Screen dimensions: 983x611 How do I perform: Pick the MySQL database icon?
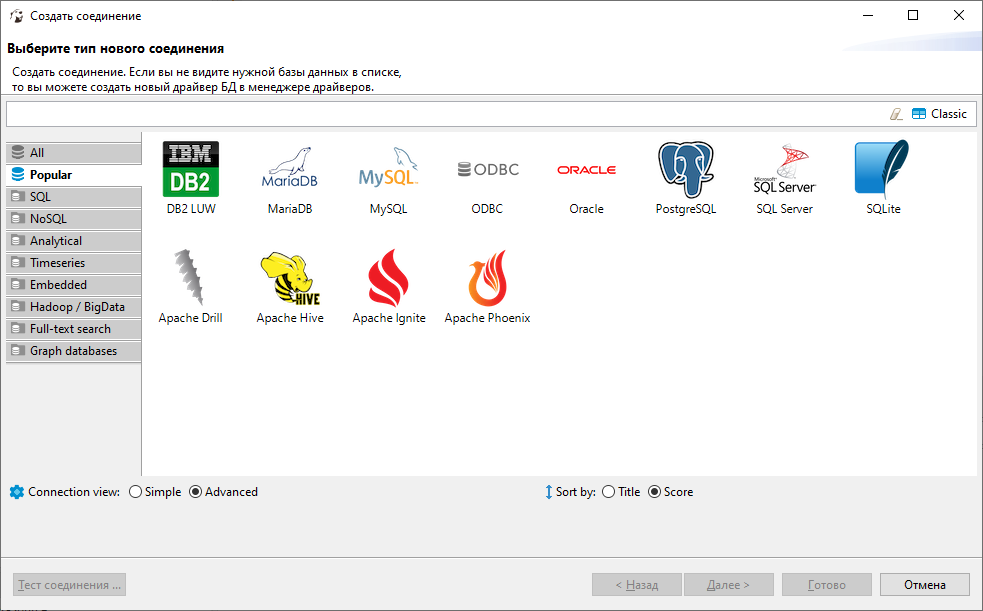tap(388, 170)
